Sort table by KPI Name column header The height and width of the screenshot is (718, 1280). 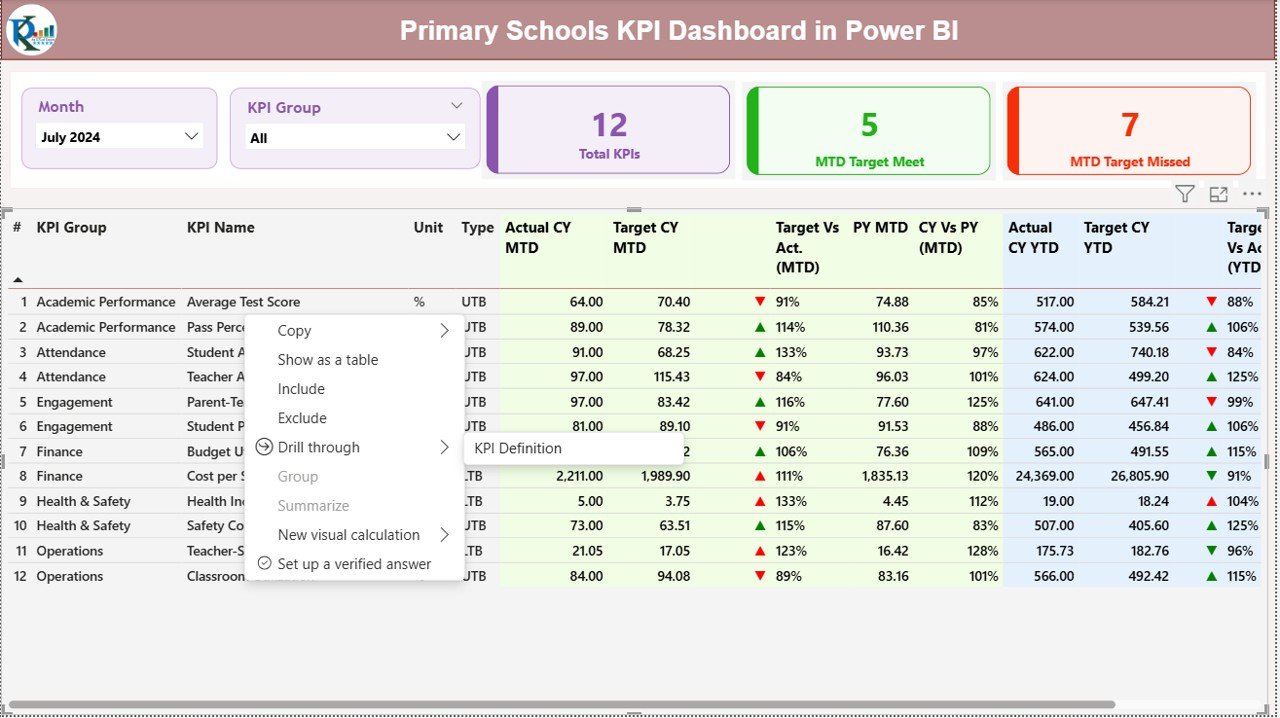pos(220,227)
